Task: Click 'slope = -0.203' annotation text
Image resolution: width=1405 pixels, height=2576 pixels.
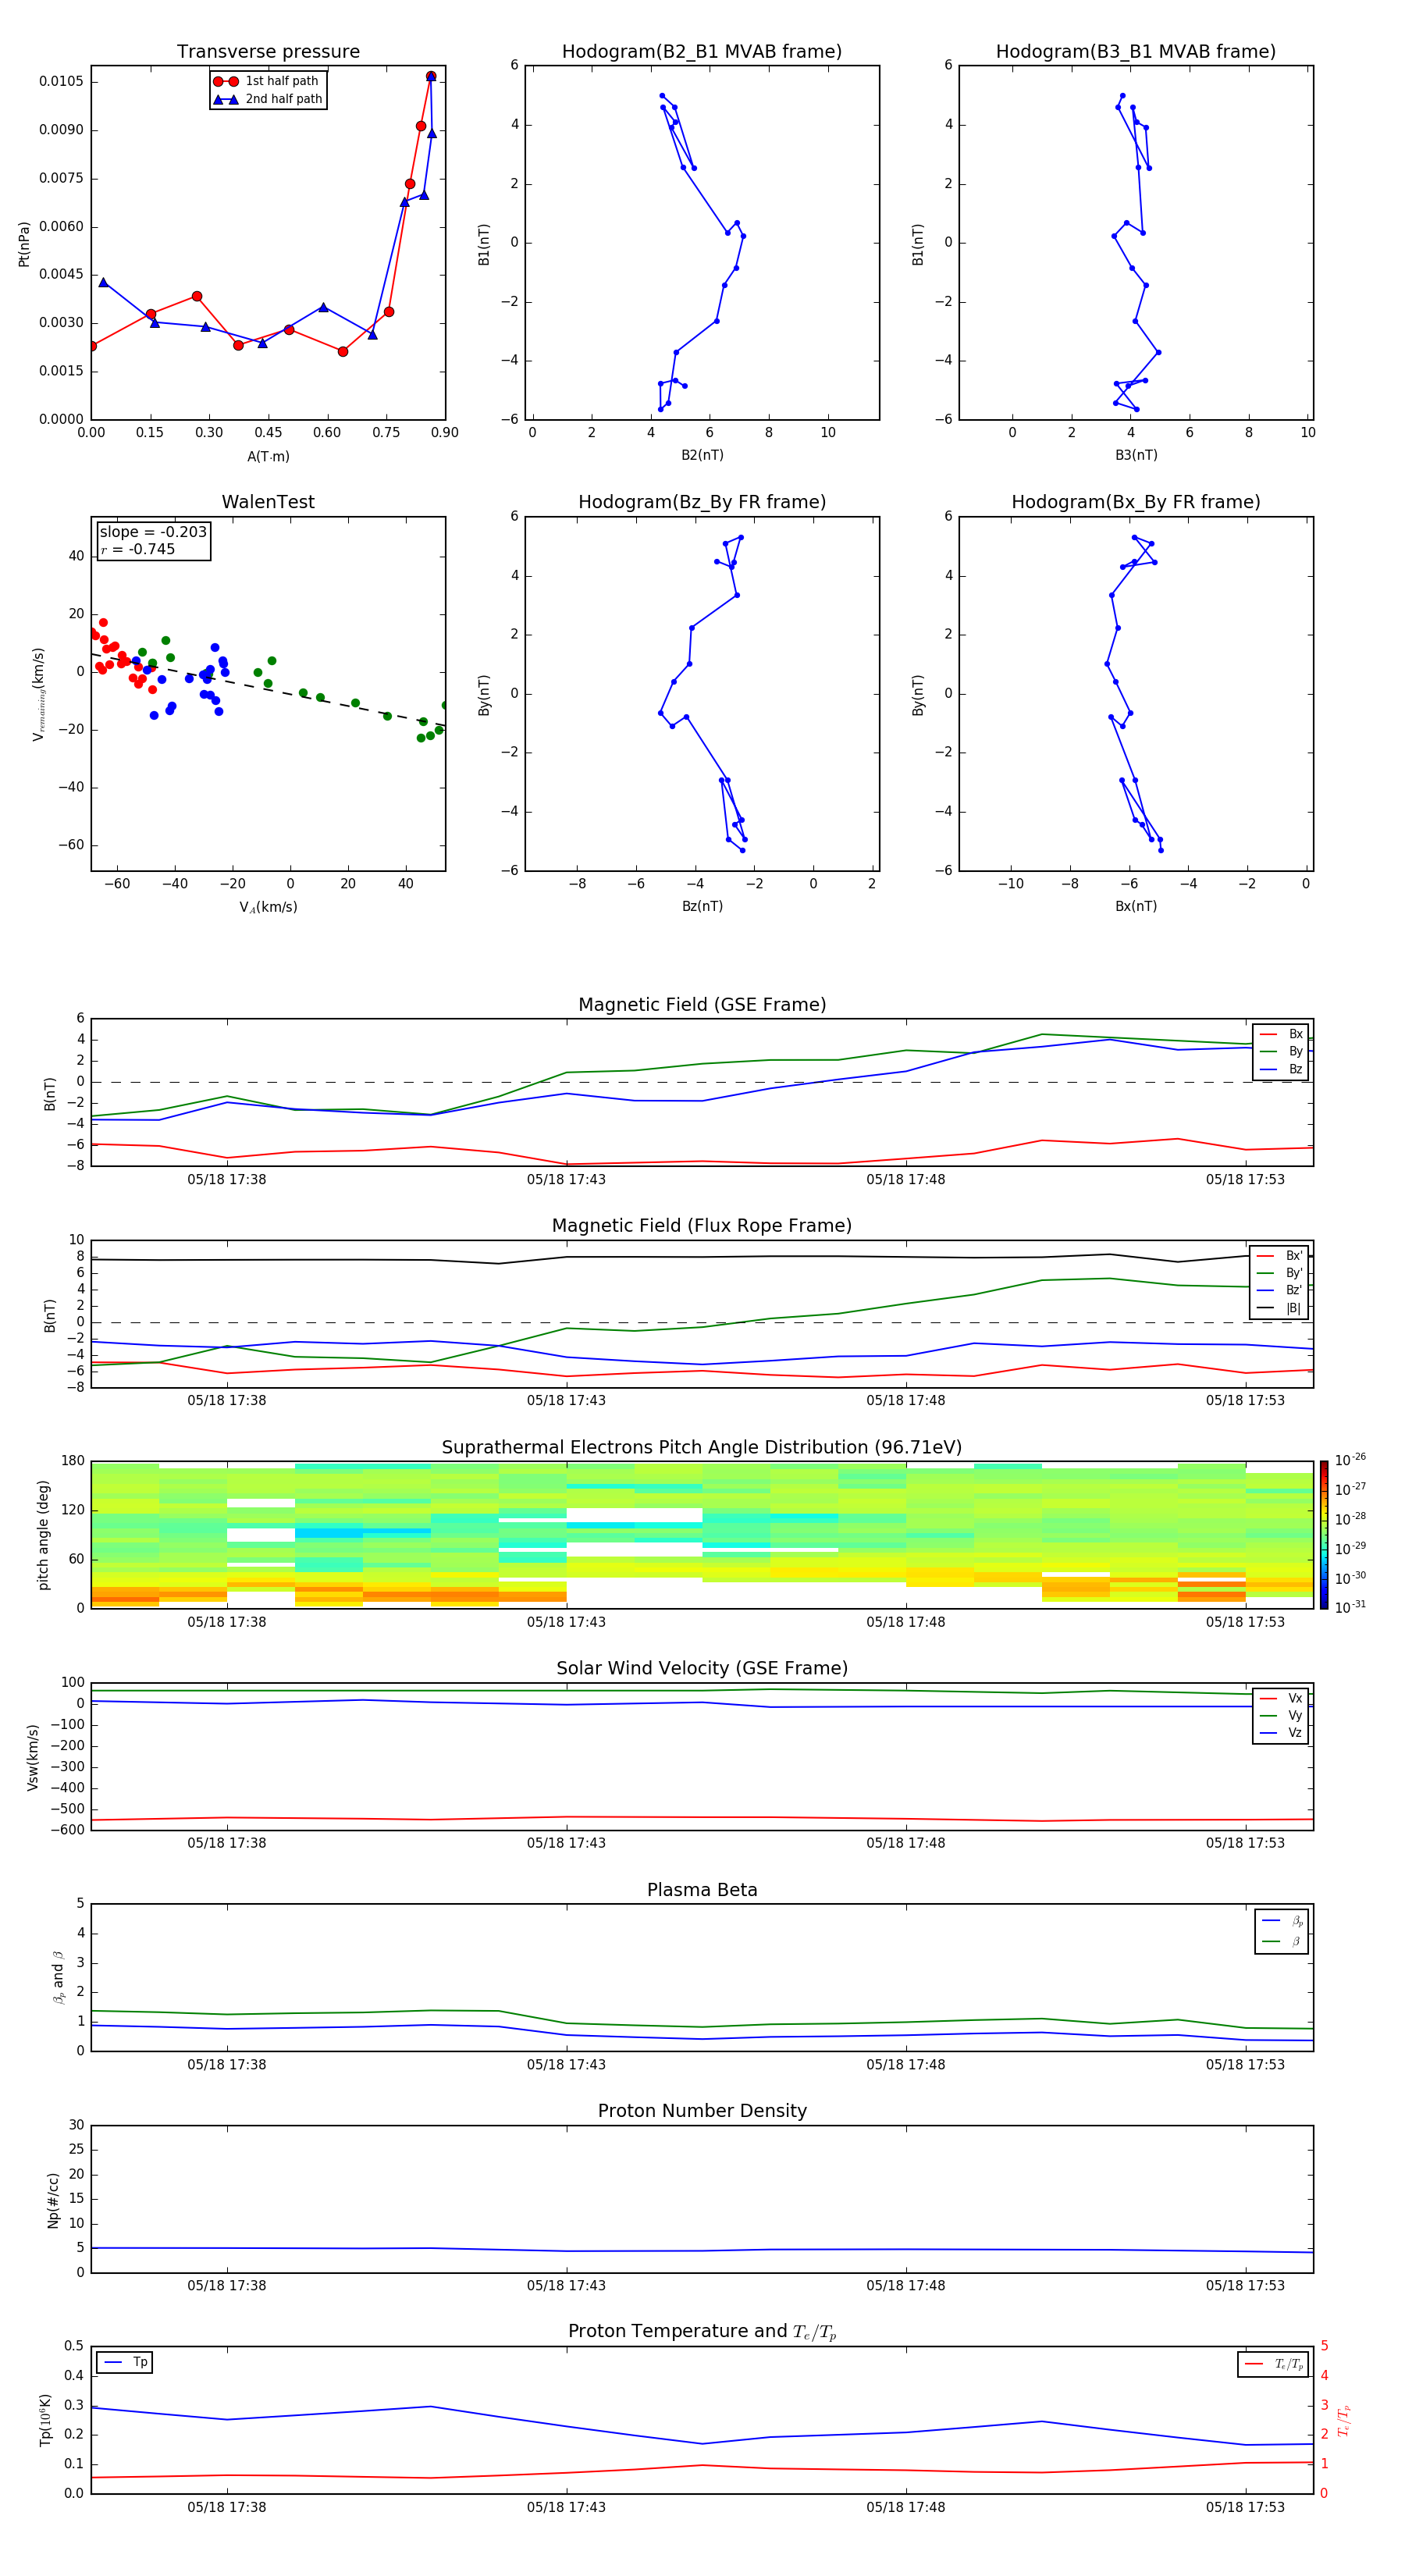Action: [153, 532]
